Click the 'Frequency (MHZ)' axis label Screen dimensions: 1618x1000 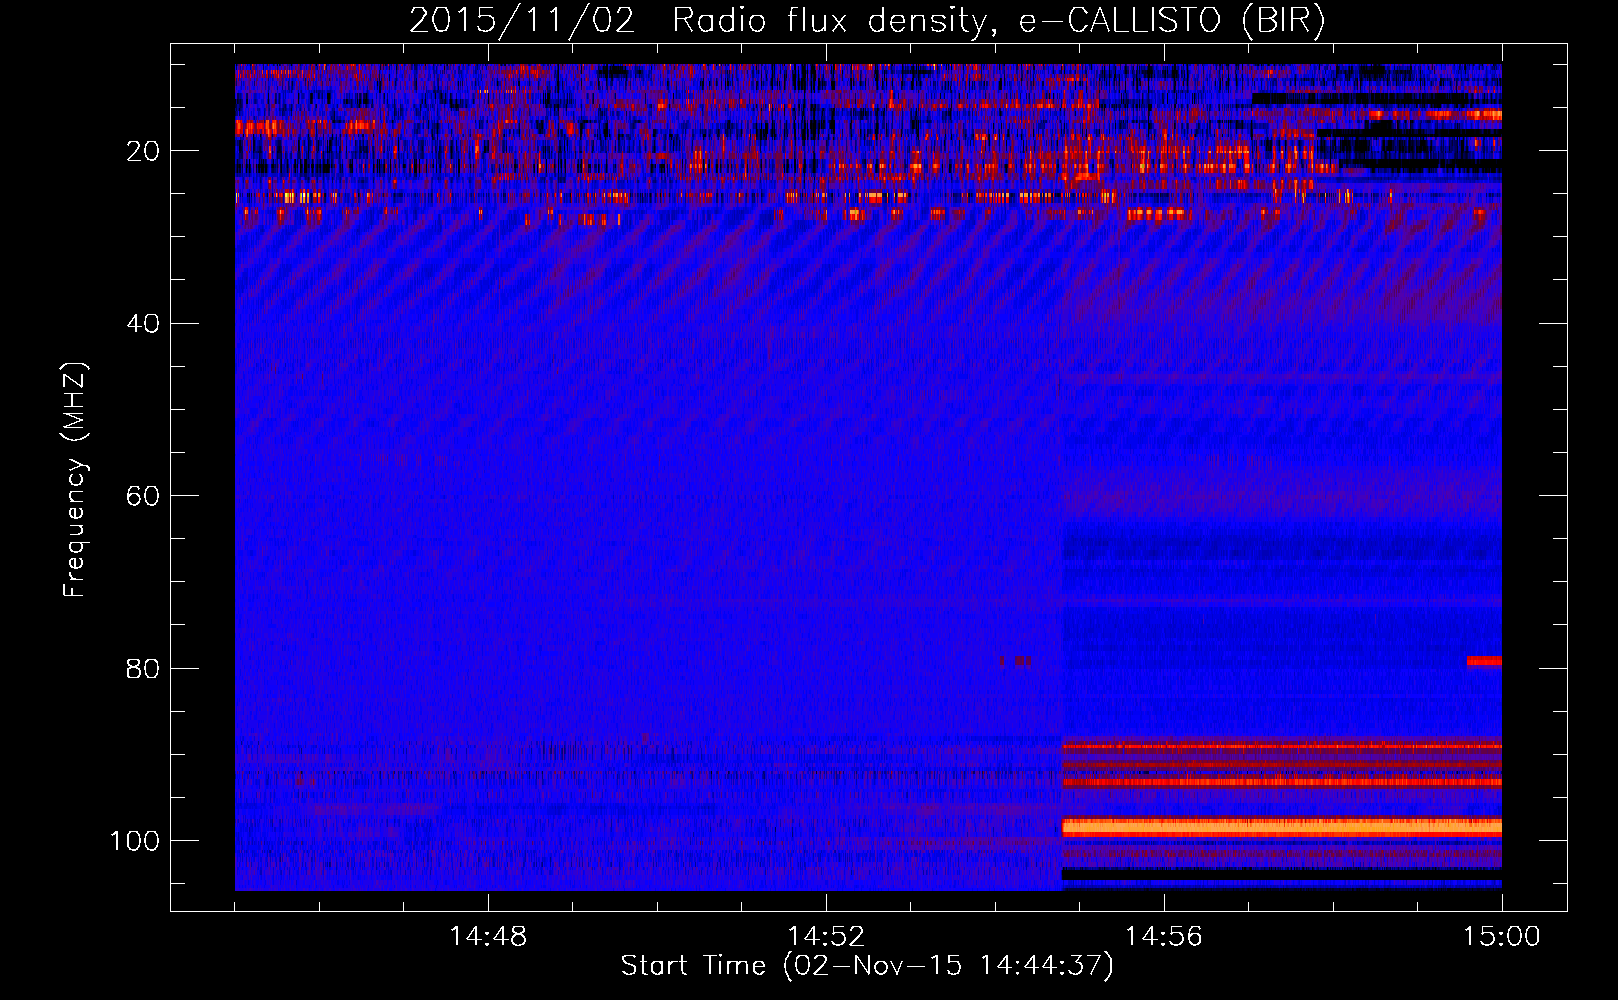(x=75, y=480)
